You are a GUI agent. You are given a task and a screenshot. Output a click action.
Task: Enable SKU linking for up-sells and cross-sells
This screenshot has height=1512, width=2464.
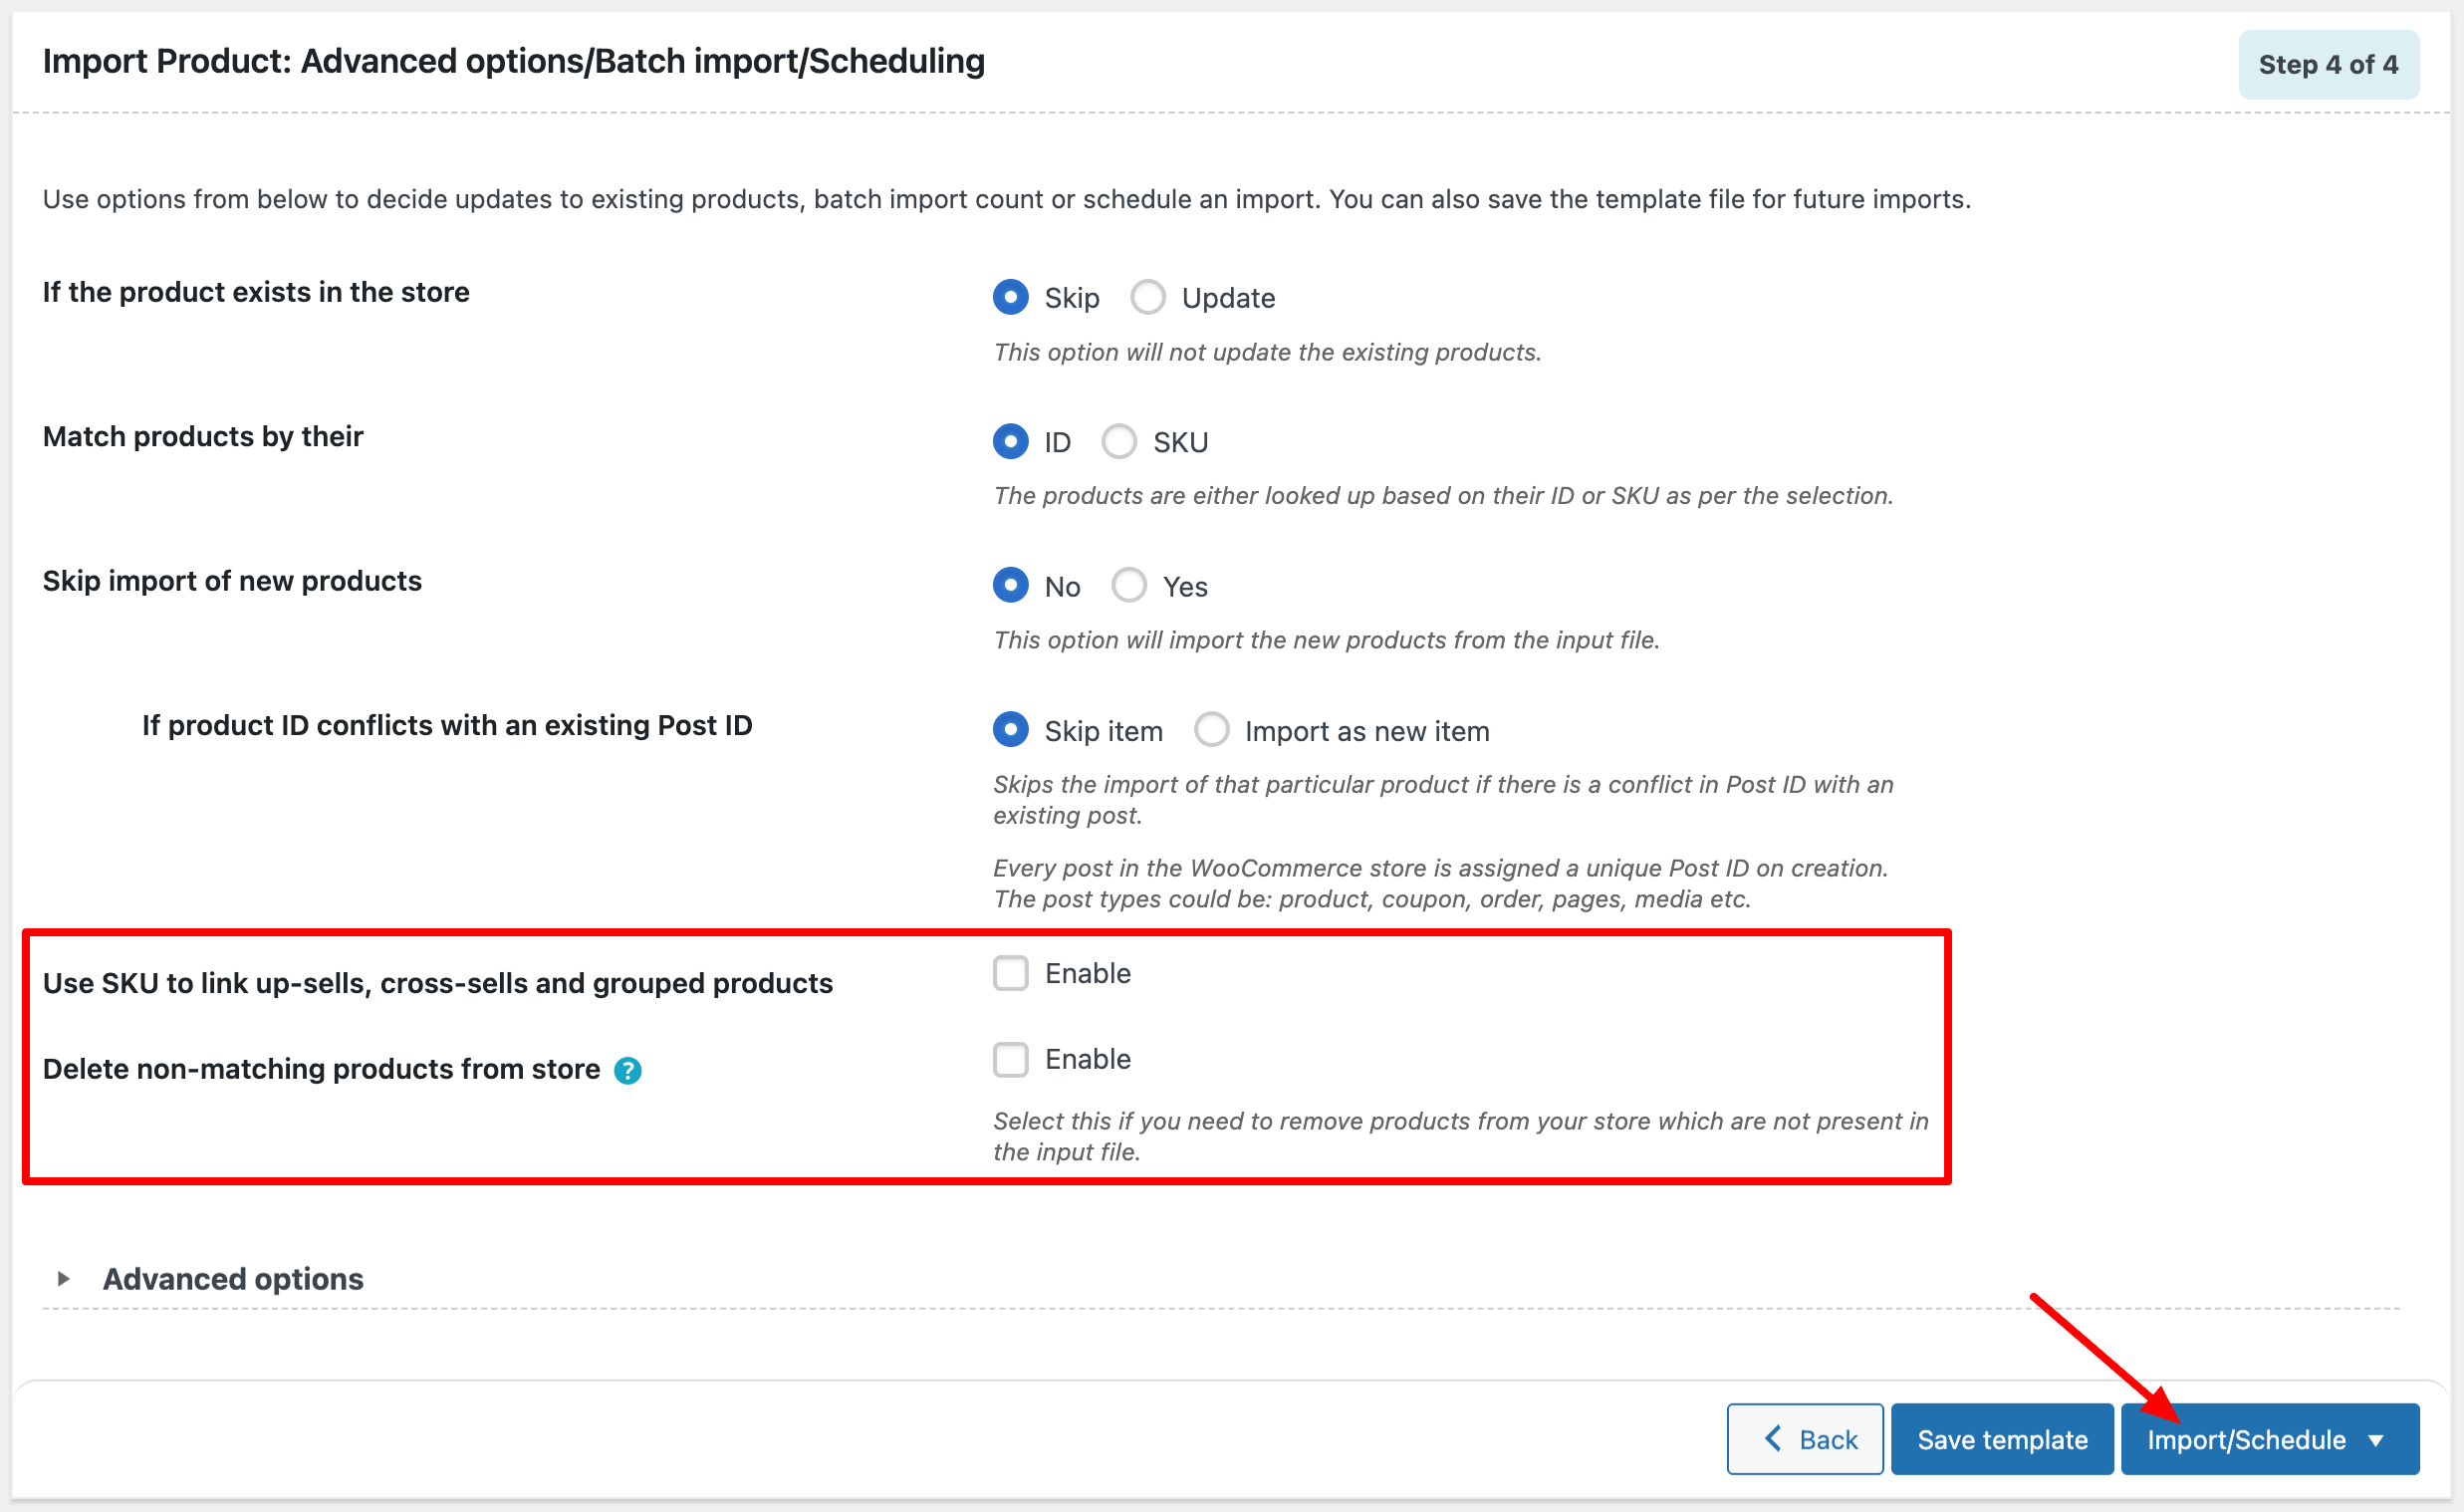[x=1011, y=972]
